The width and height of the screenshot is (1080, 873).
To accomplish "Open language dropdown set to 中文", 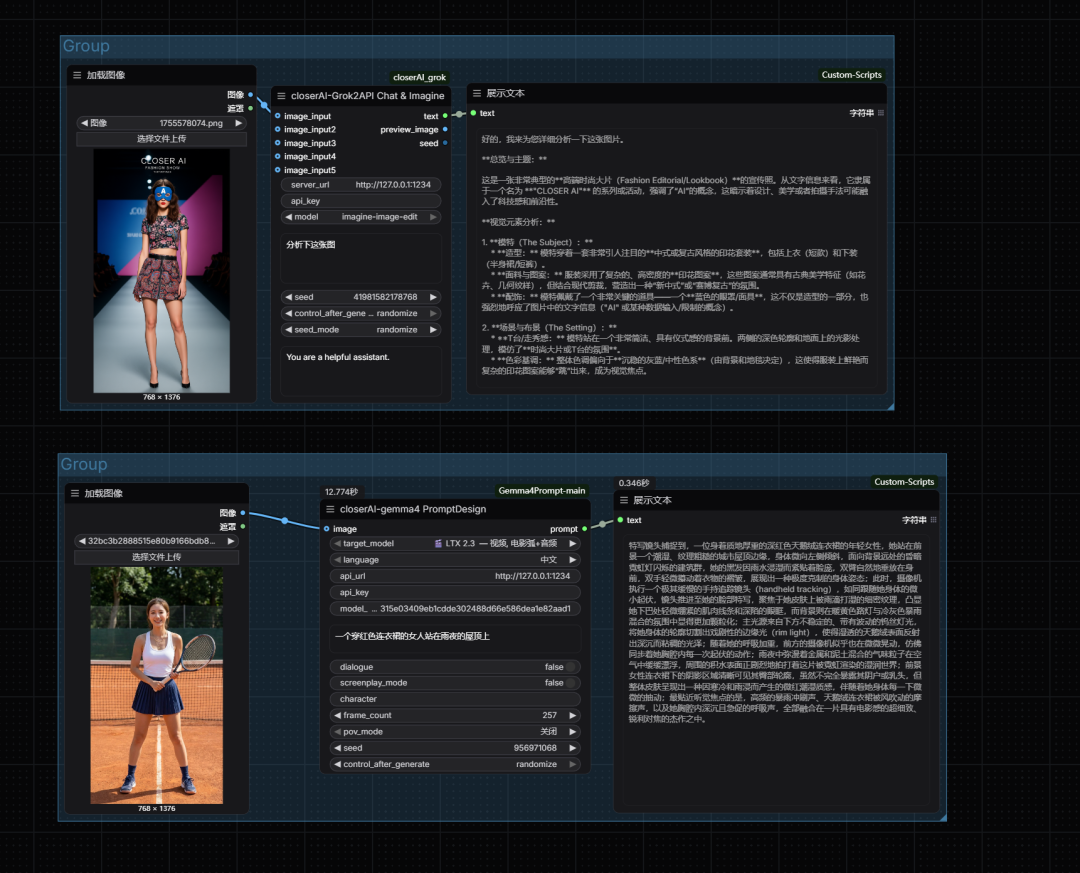I will tap(455, 559).
